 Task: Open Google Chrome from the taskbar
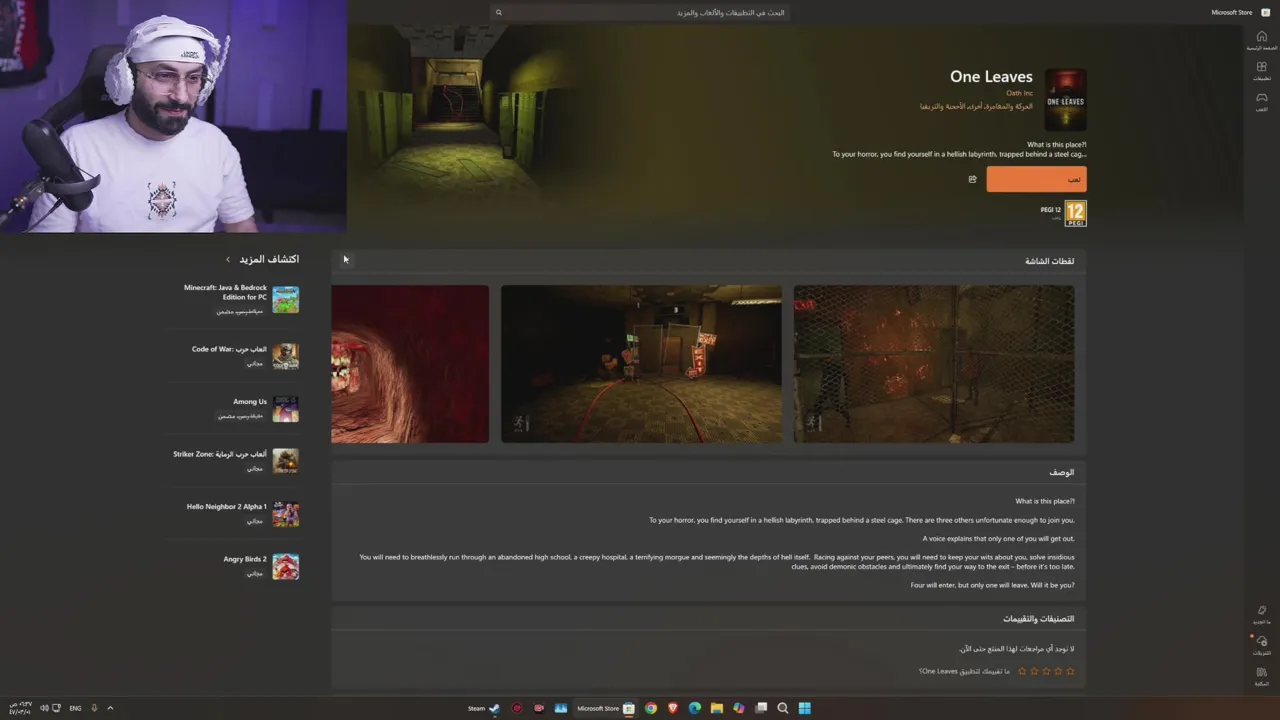pos(651,708)
